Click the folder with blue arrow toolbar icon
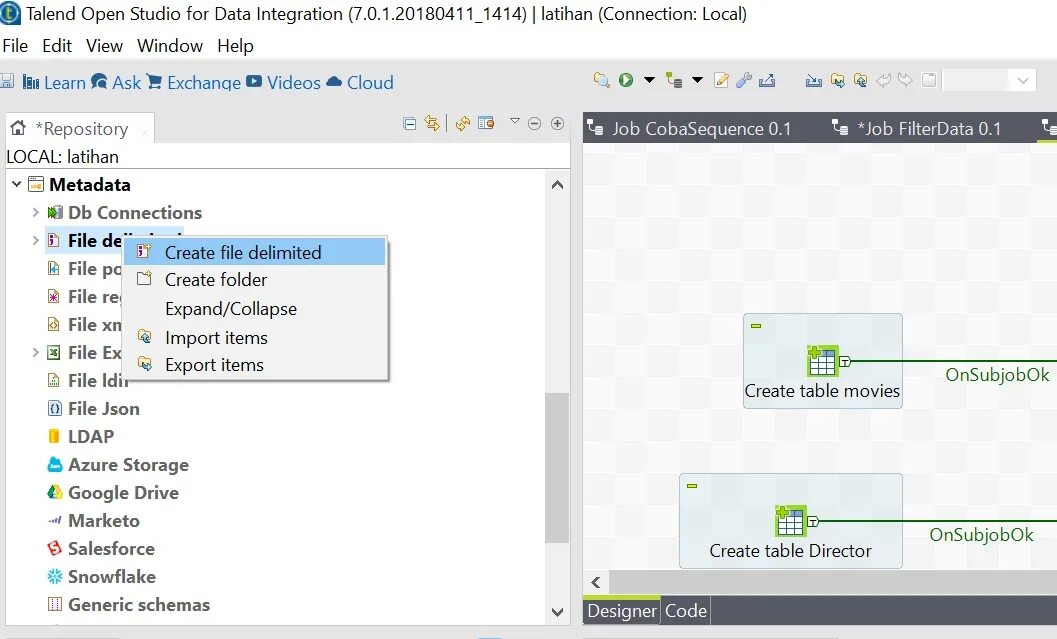The height and width of the screenshot is (639, 1057). [x=837, y=80]
